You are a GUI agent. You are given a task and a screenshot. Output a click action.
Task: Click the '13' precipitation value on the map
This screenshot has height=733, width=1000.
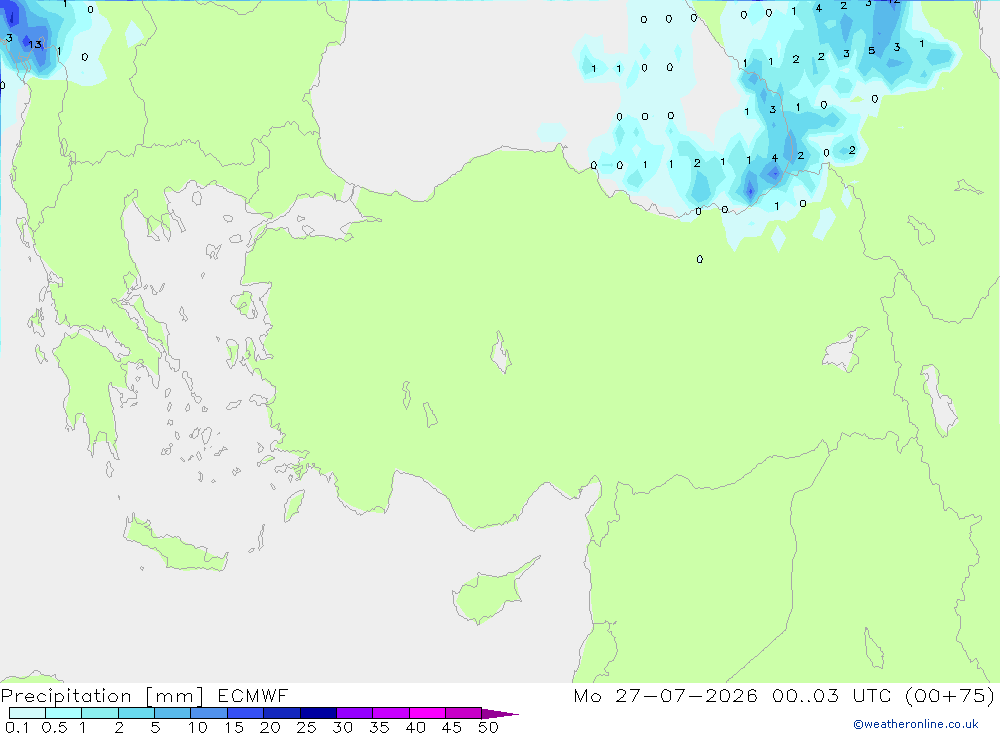tap(35, 44)
